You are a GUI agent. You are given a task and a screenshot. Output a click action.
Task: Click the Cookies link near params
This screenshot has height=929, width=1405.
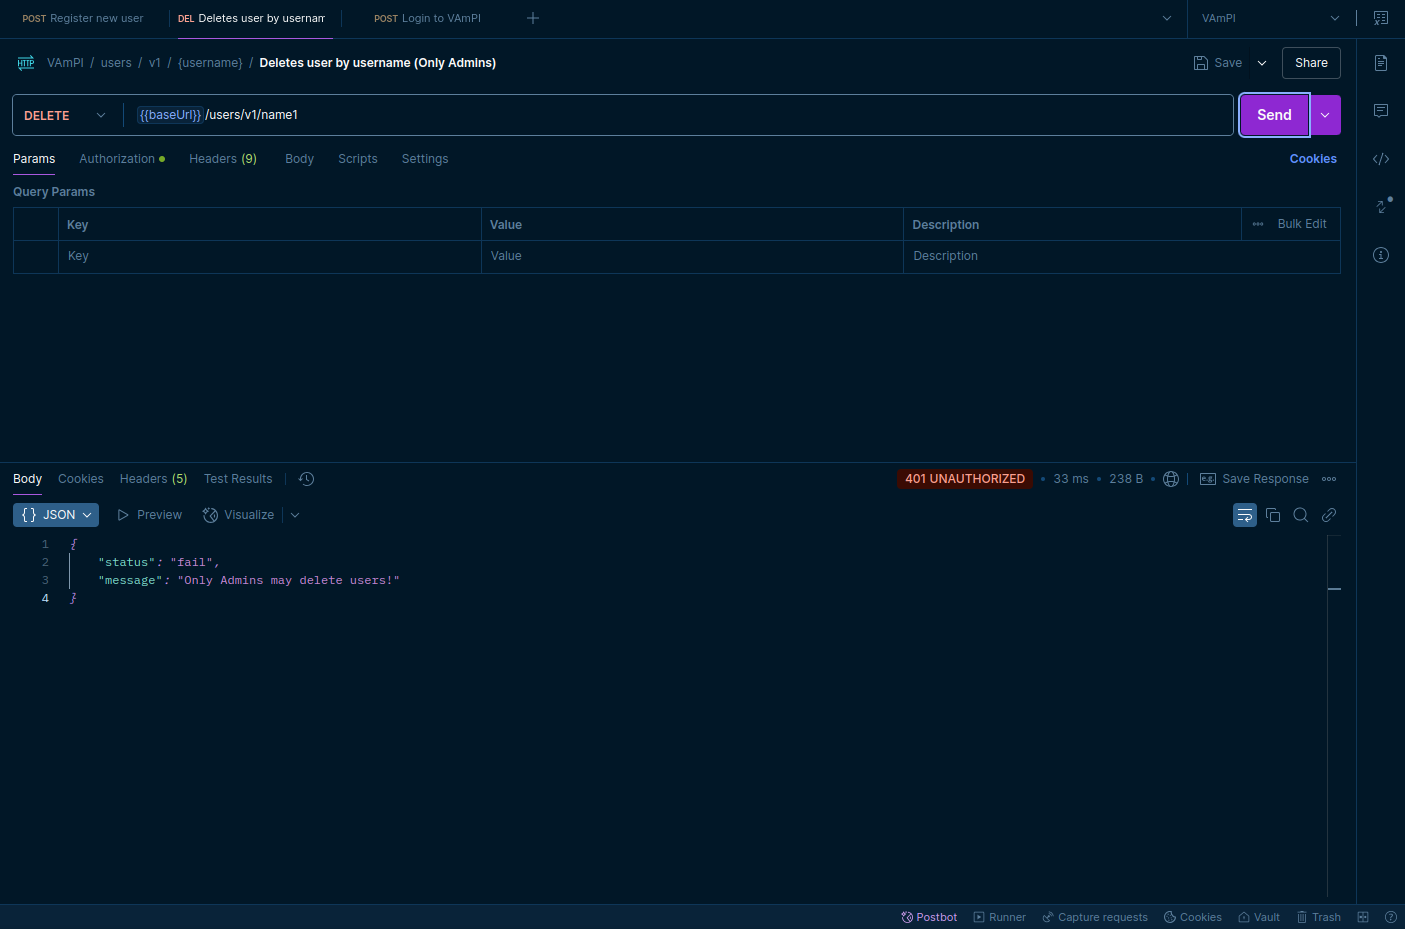point(1313,159)
